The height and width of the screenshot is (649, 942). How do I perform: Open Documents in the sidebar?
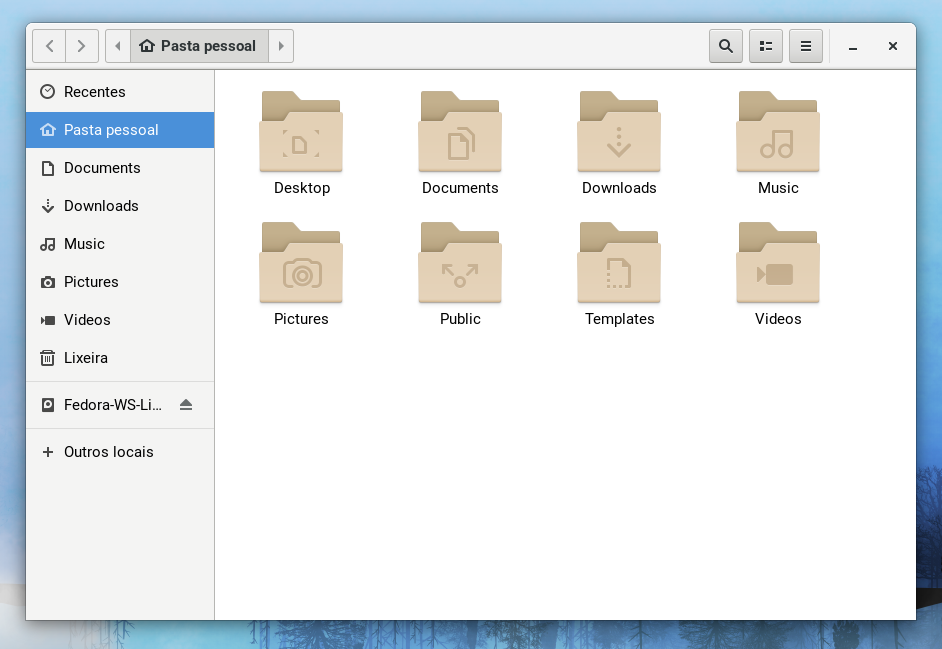pyautogui.click(x=120, y=168)
